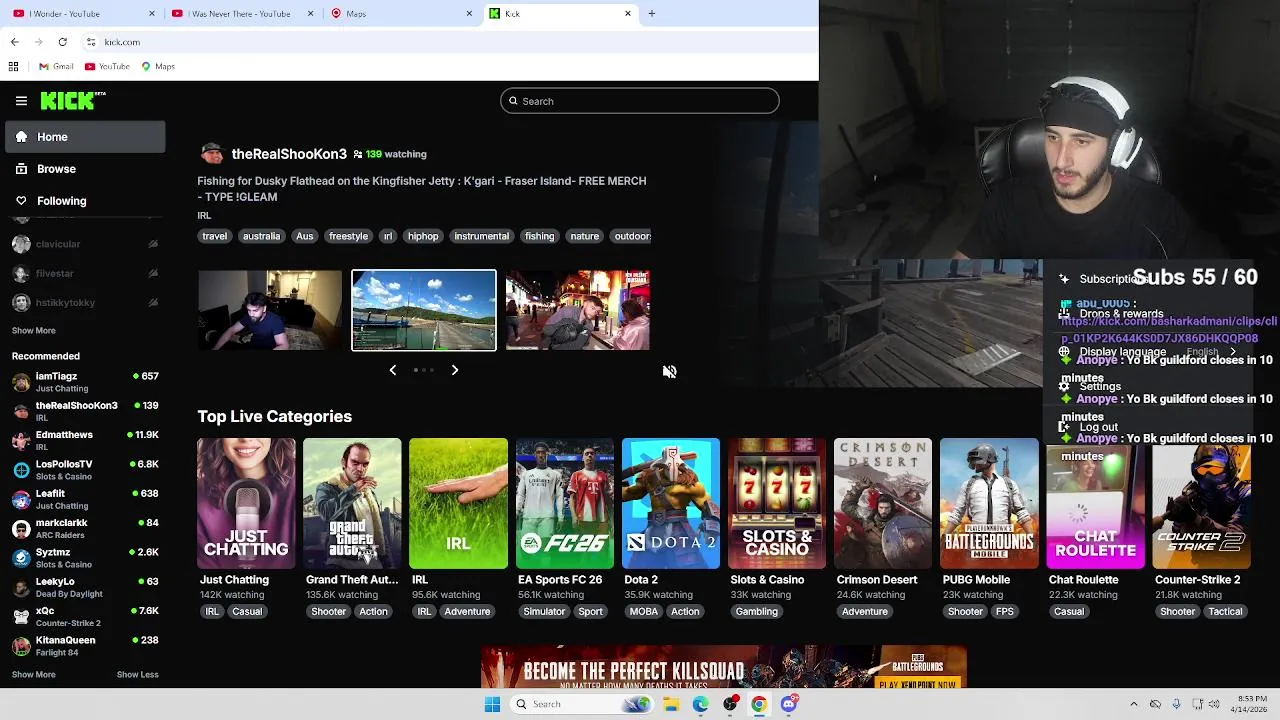This screenshot has height=720, width=1280.
Task: Open recommended channel markclarkk
Action: click(x=85, y=528)
